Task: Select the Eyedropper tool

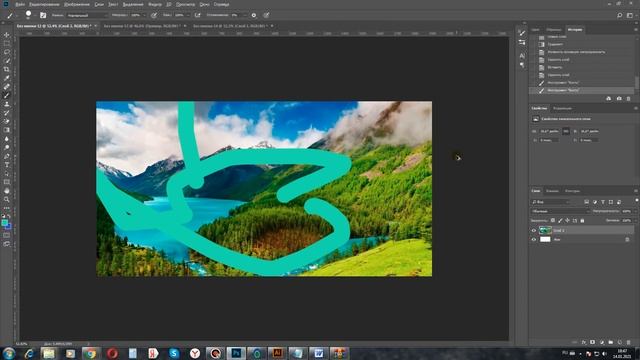Action: click(7, 78)
